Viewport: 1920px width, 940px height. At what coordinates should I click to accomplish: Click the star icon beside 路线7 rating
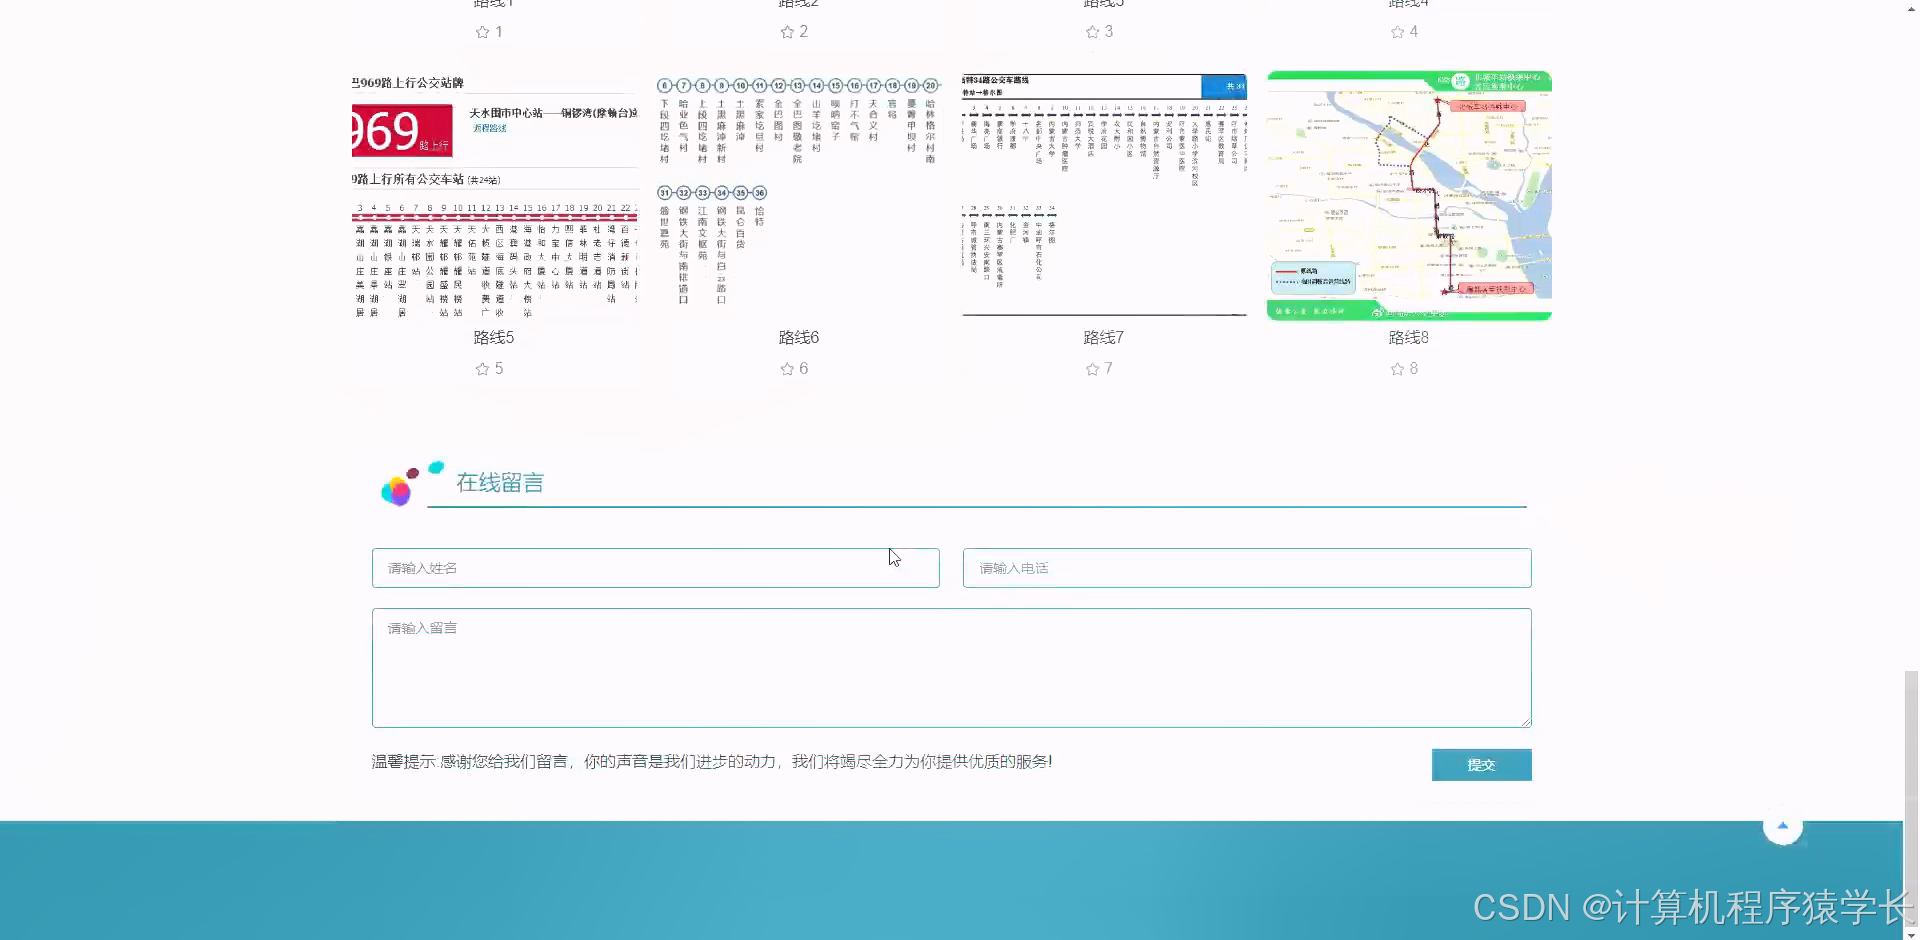coord(1092,368)
